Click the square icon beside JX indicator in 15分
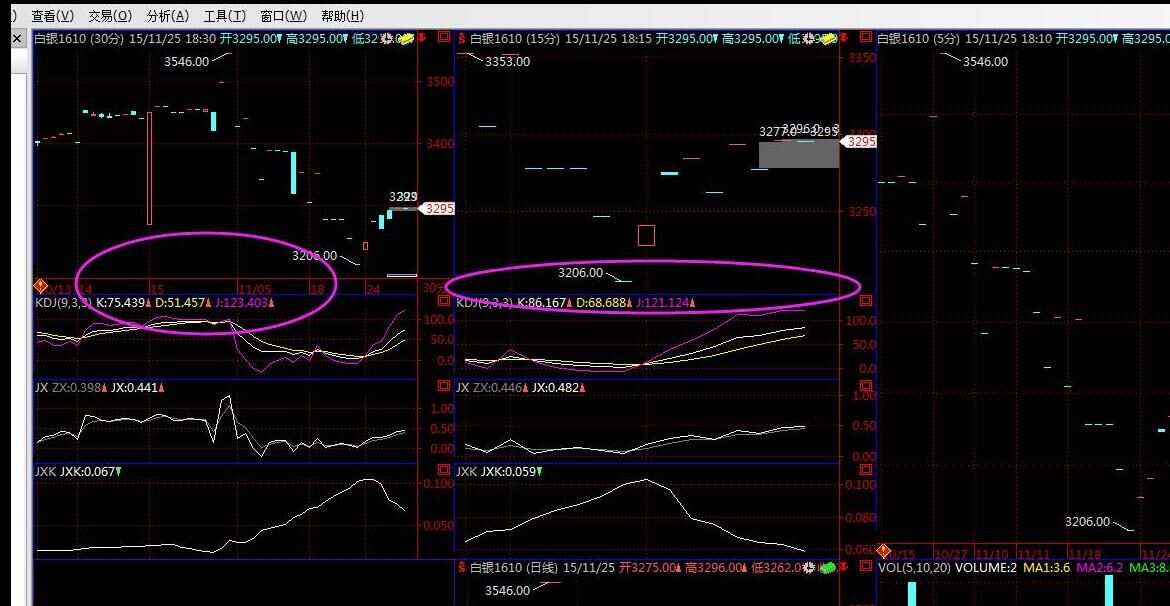The height and width of the screenshot is (606, 1170). point(444,385)
